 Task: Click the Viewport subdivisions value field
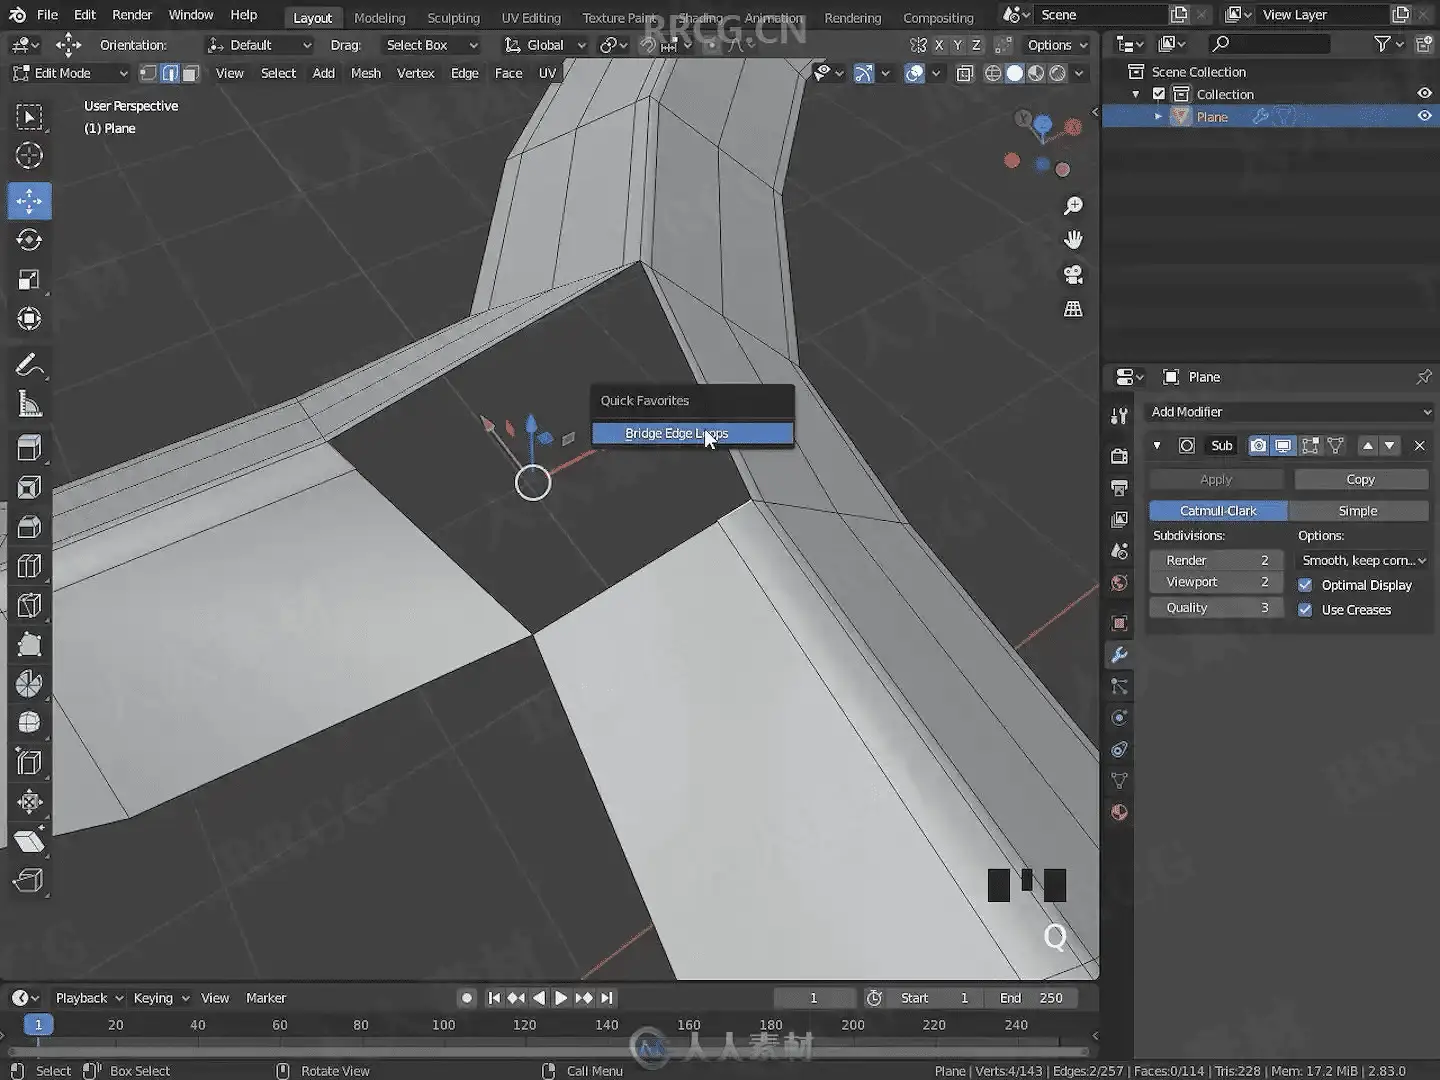tap(1216, 582)
